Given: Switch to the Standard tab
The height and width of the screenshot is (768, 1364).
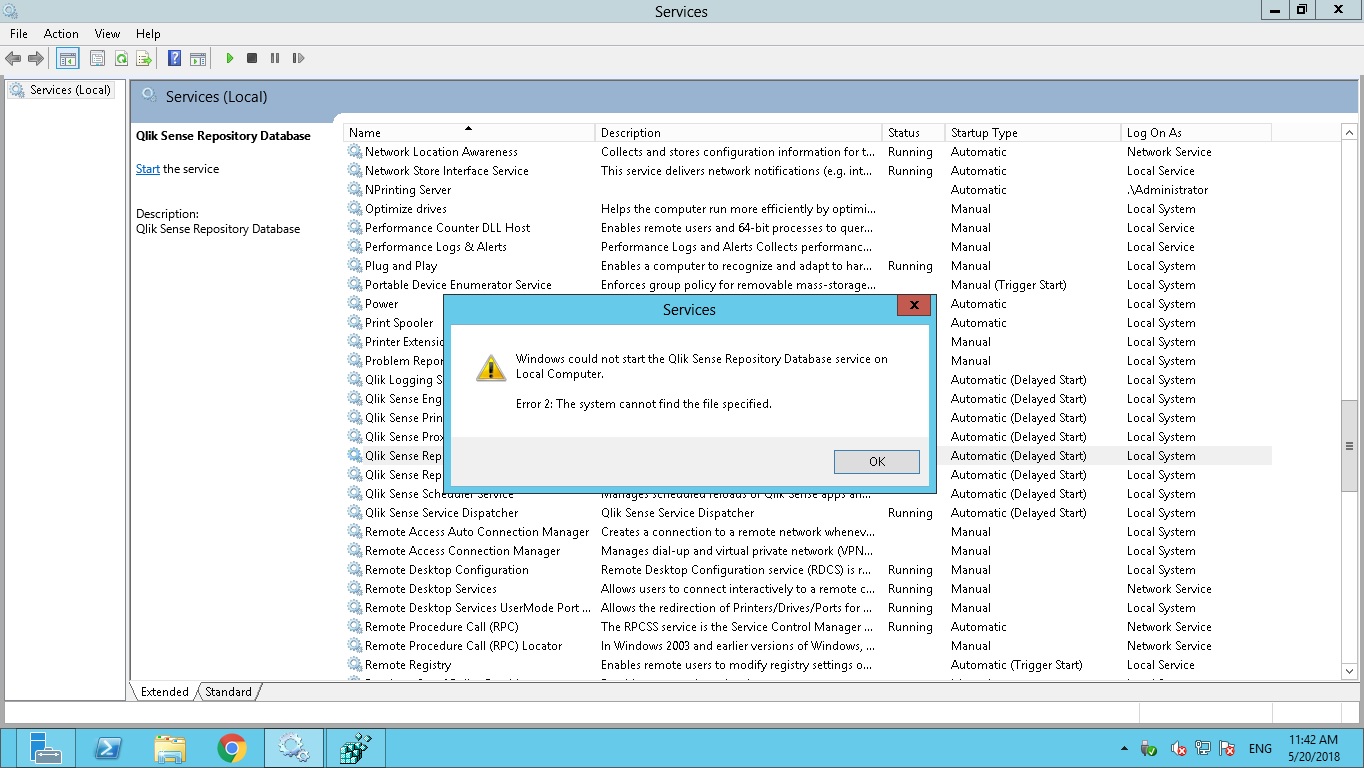Looking at the screenshot, I should click(x=229, y=692).
